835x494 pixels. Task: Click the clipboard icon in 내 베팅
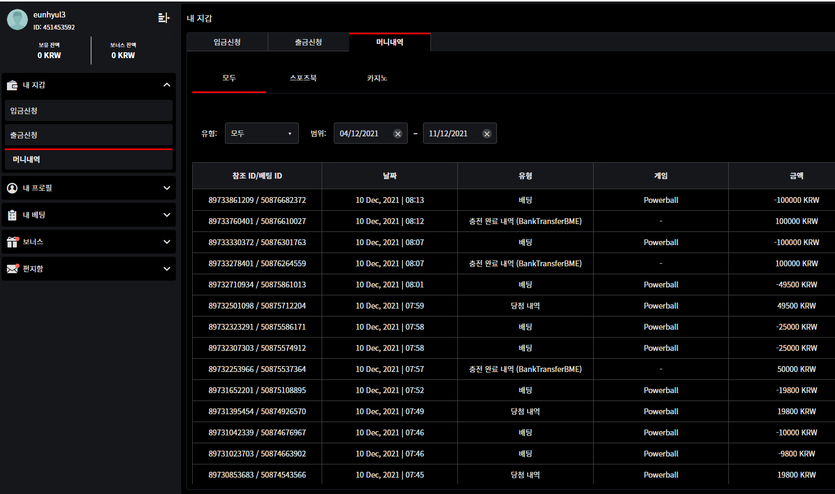tap(12, 215)
